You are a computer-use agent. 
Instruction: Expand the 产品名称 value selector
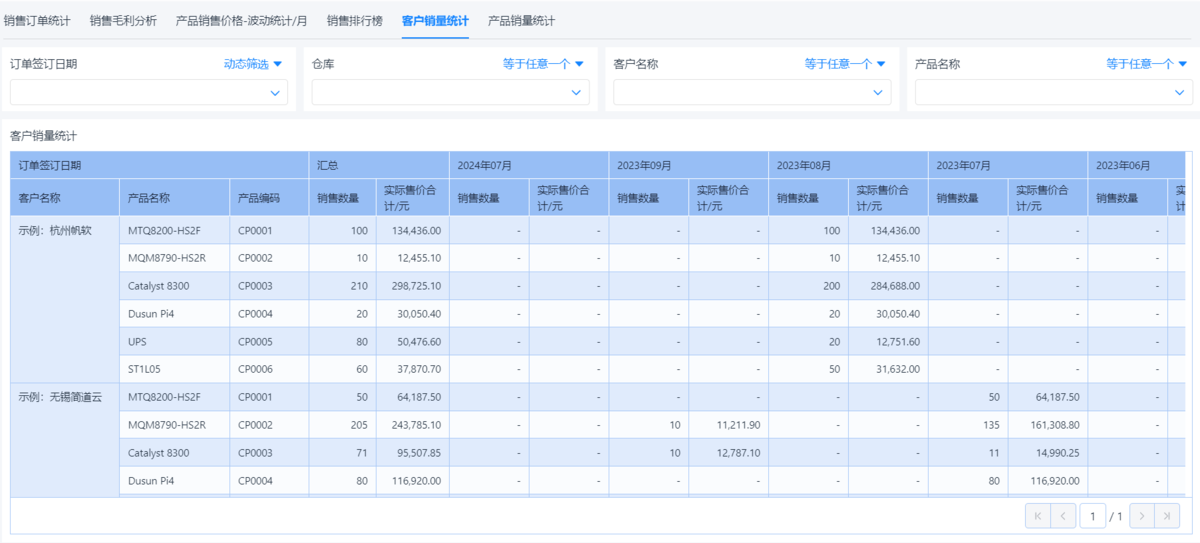[x=1055, y=92]
